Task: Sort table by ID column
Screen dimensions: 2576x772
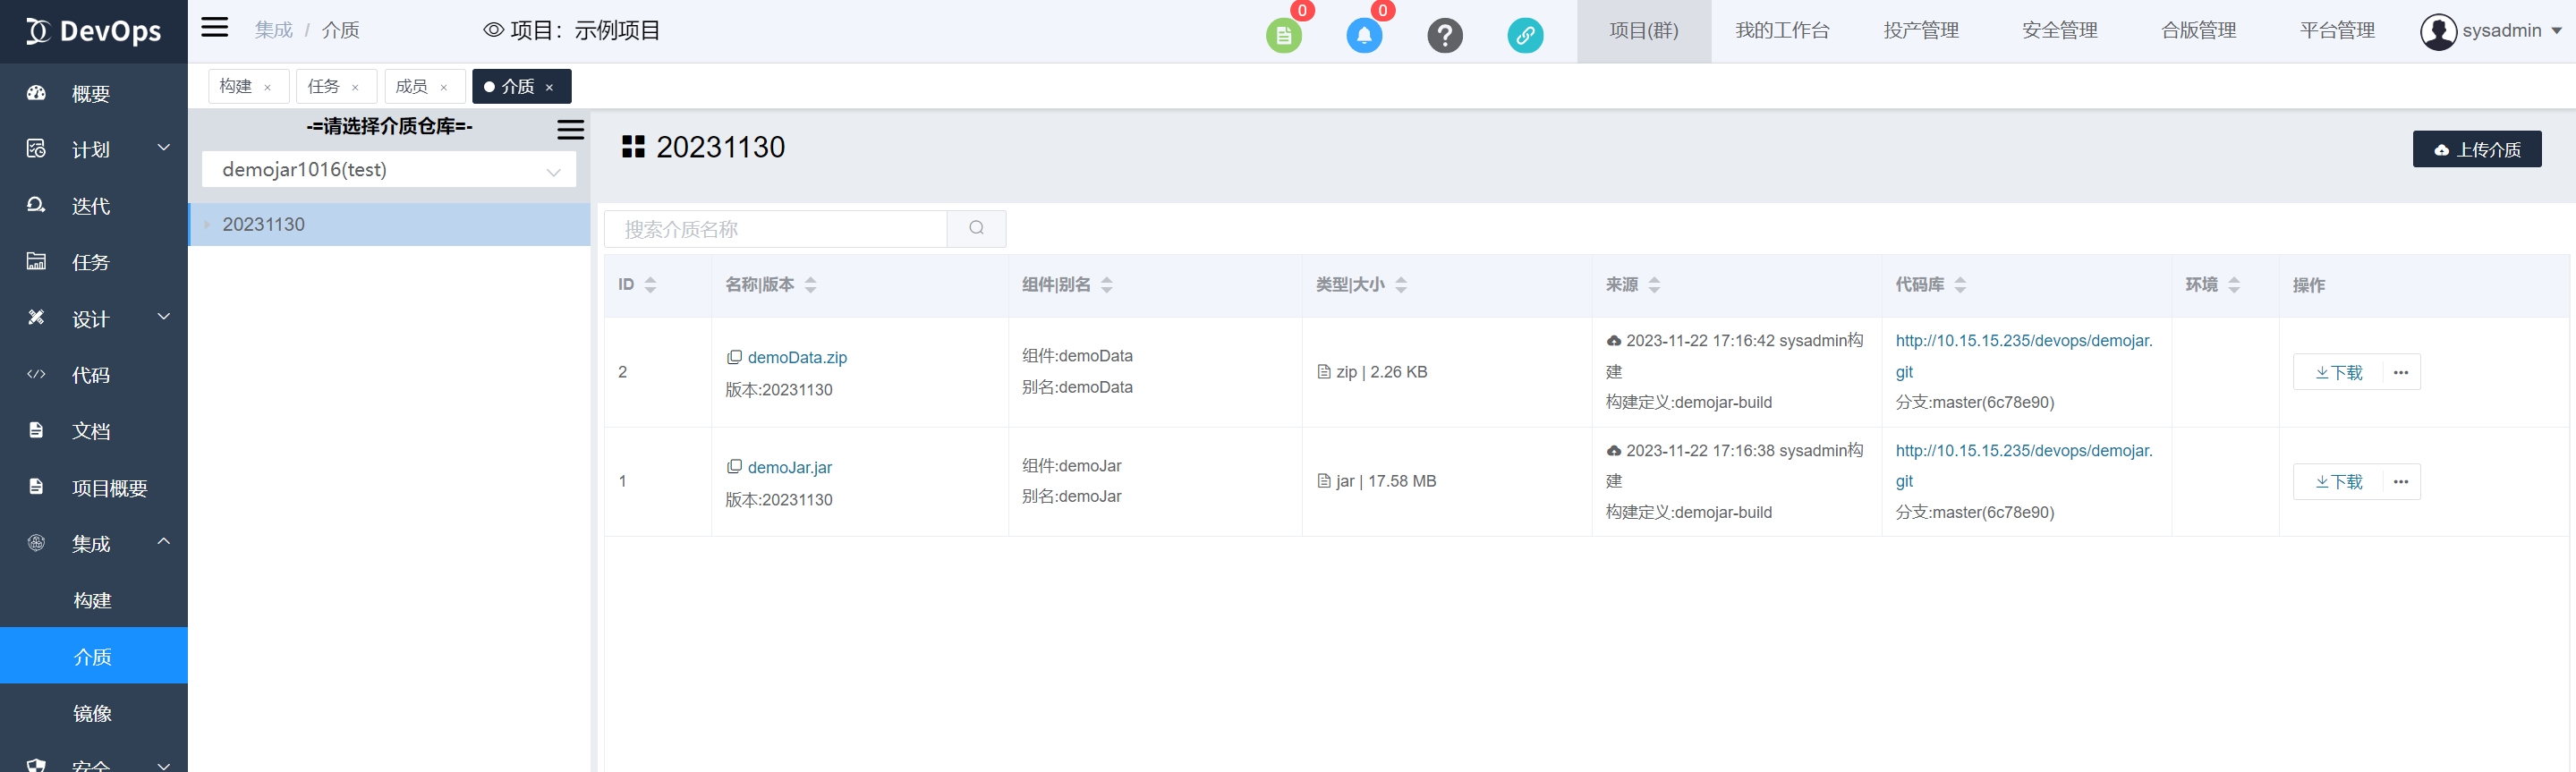Action: click(650, 285)
